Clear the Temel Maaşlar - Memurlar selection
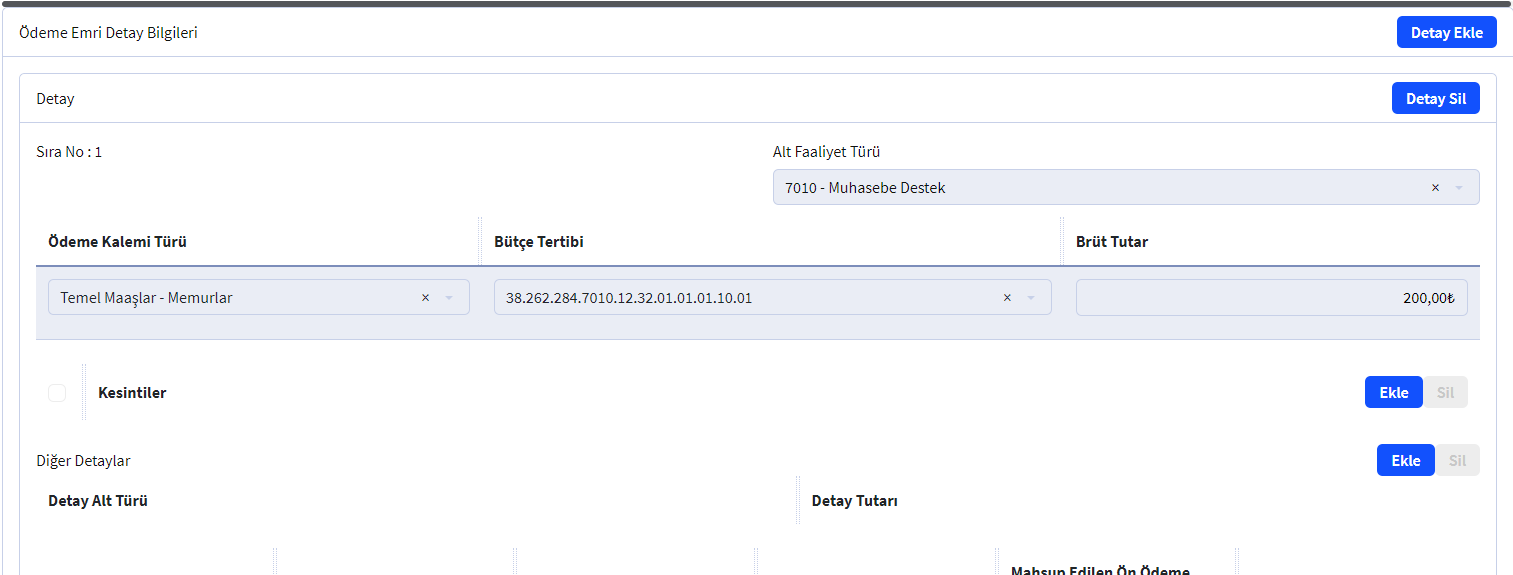The width and height of the screenshot is (1513, 575). tap(425, 298)
